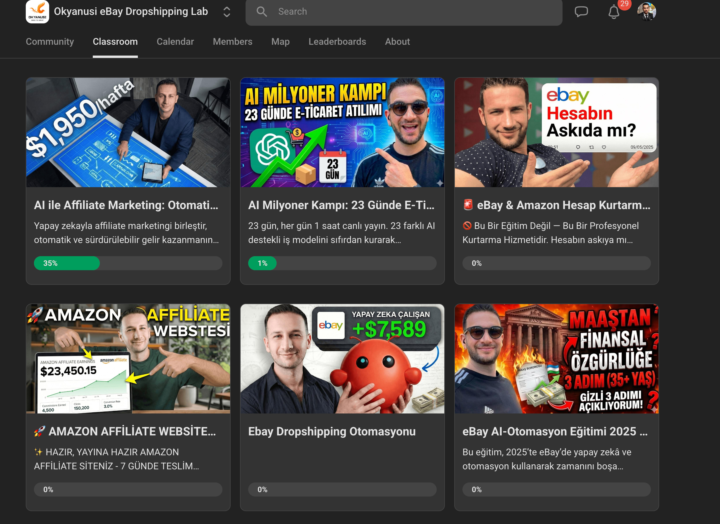The height and width of the screenshot is (524, 720).
Task: Open eBay AI-Otomasyon Eğitimi 2025 title
Action: pos(555,432)
